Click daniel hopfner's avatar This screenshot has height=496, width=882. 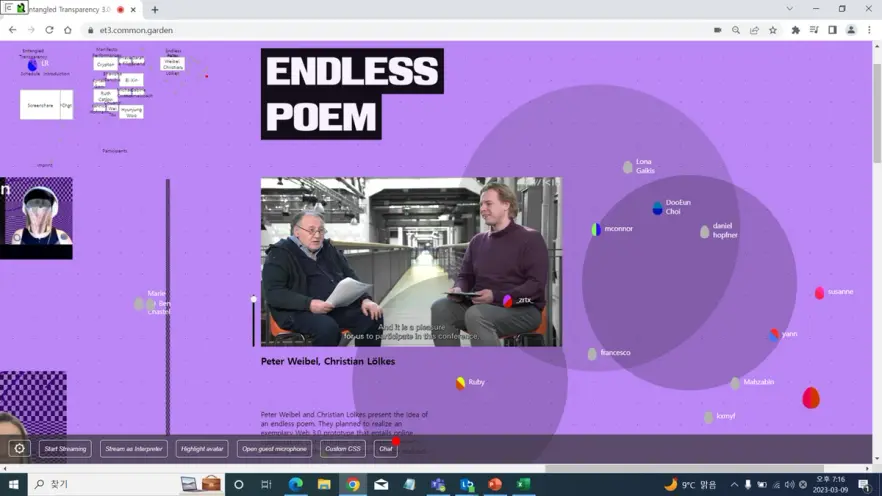coord(704,232)
